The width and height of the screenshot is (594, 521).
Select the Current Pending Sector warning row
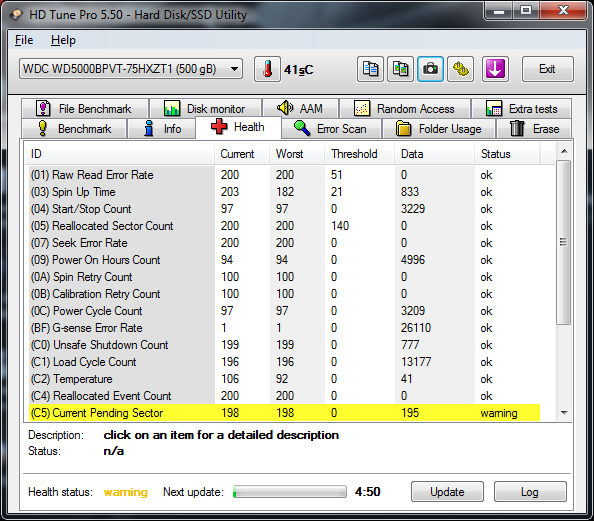(284, 413)
